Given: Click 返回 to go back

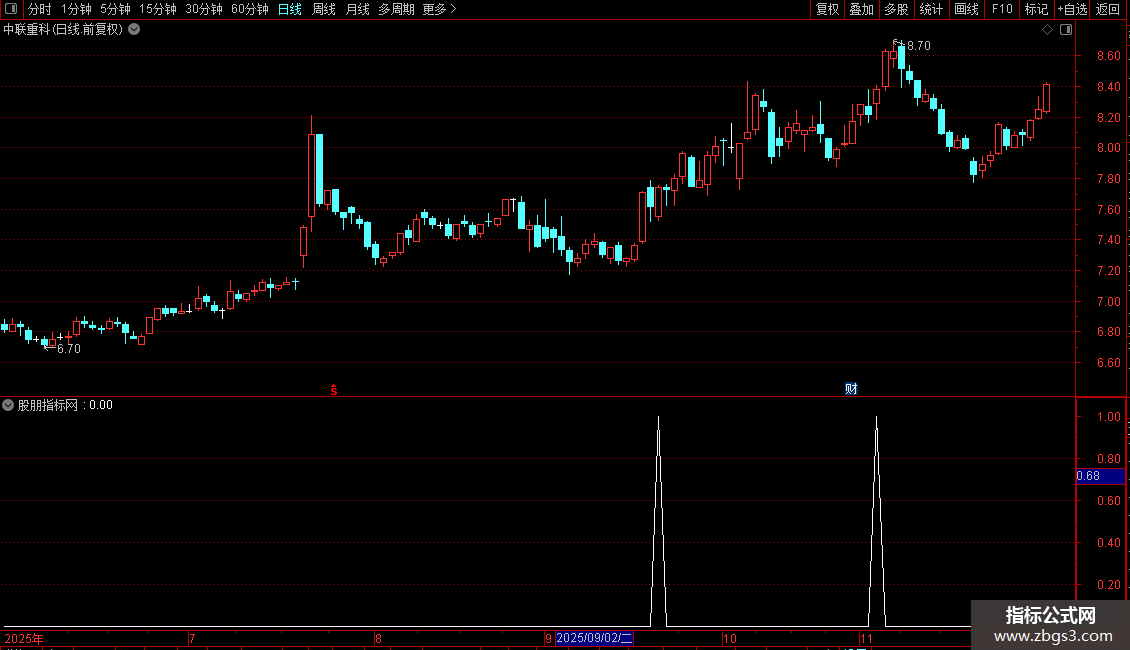Looking at the screenshot, I should (x=1108, y=9).
